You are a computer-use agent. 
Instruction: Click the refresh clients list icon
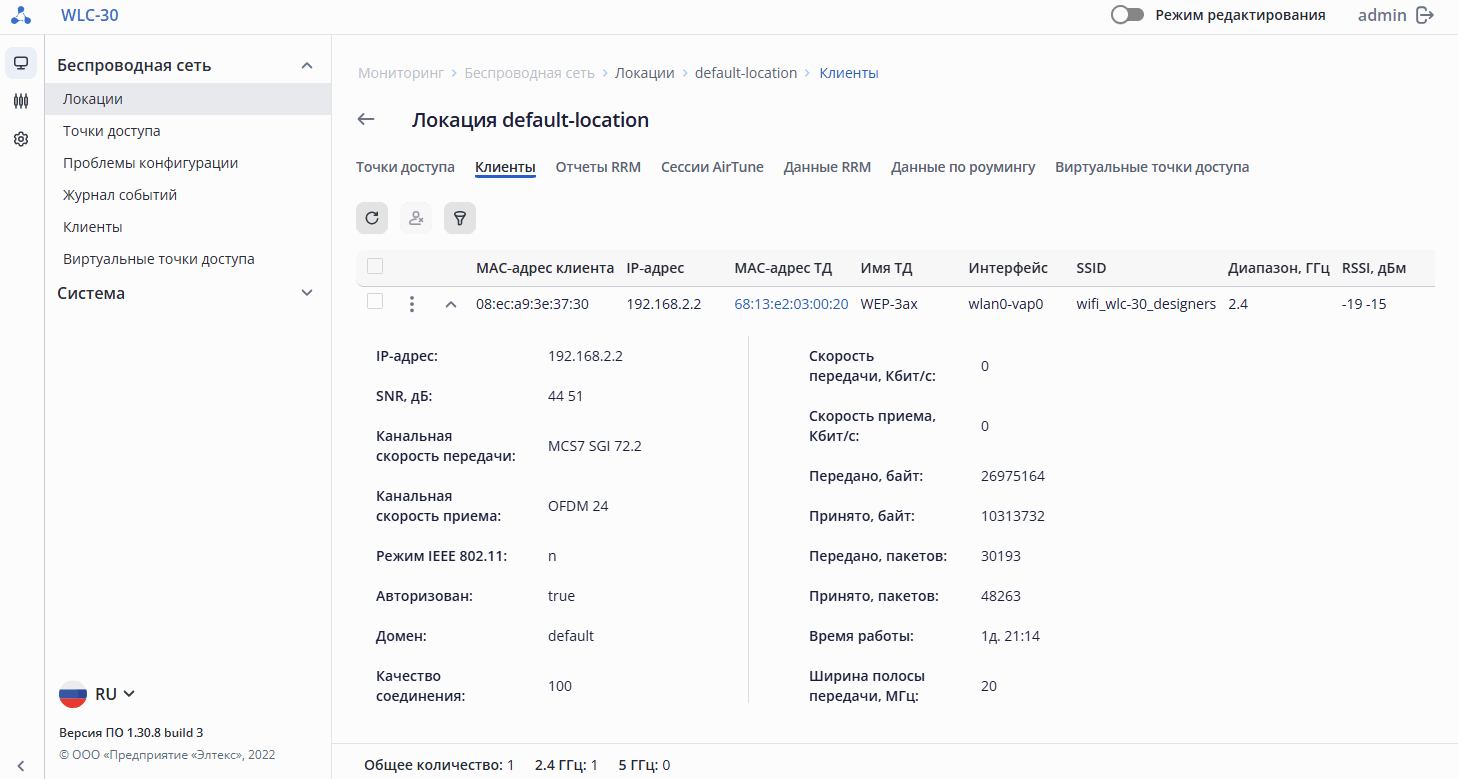point(372,218)
